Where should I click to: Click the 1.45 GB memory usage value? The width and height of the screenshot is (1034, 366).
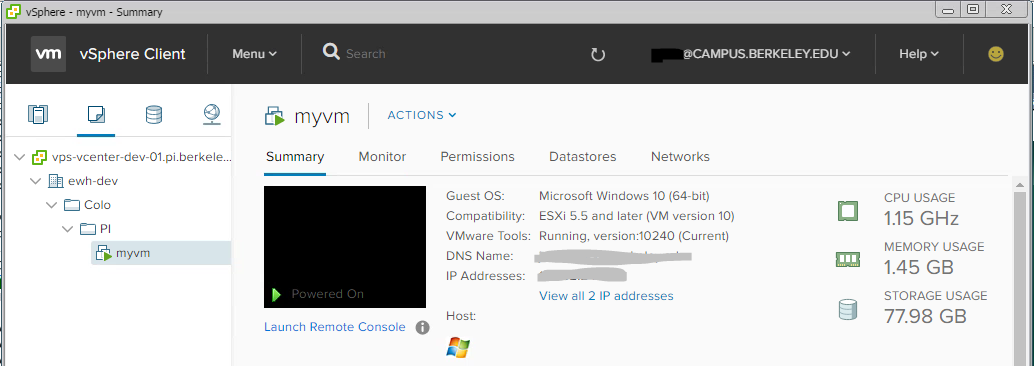pyautogui.click(x=919, y=267)
